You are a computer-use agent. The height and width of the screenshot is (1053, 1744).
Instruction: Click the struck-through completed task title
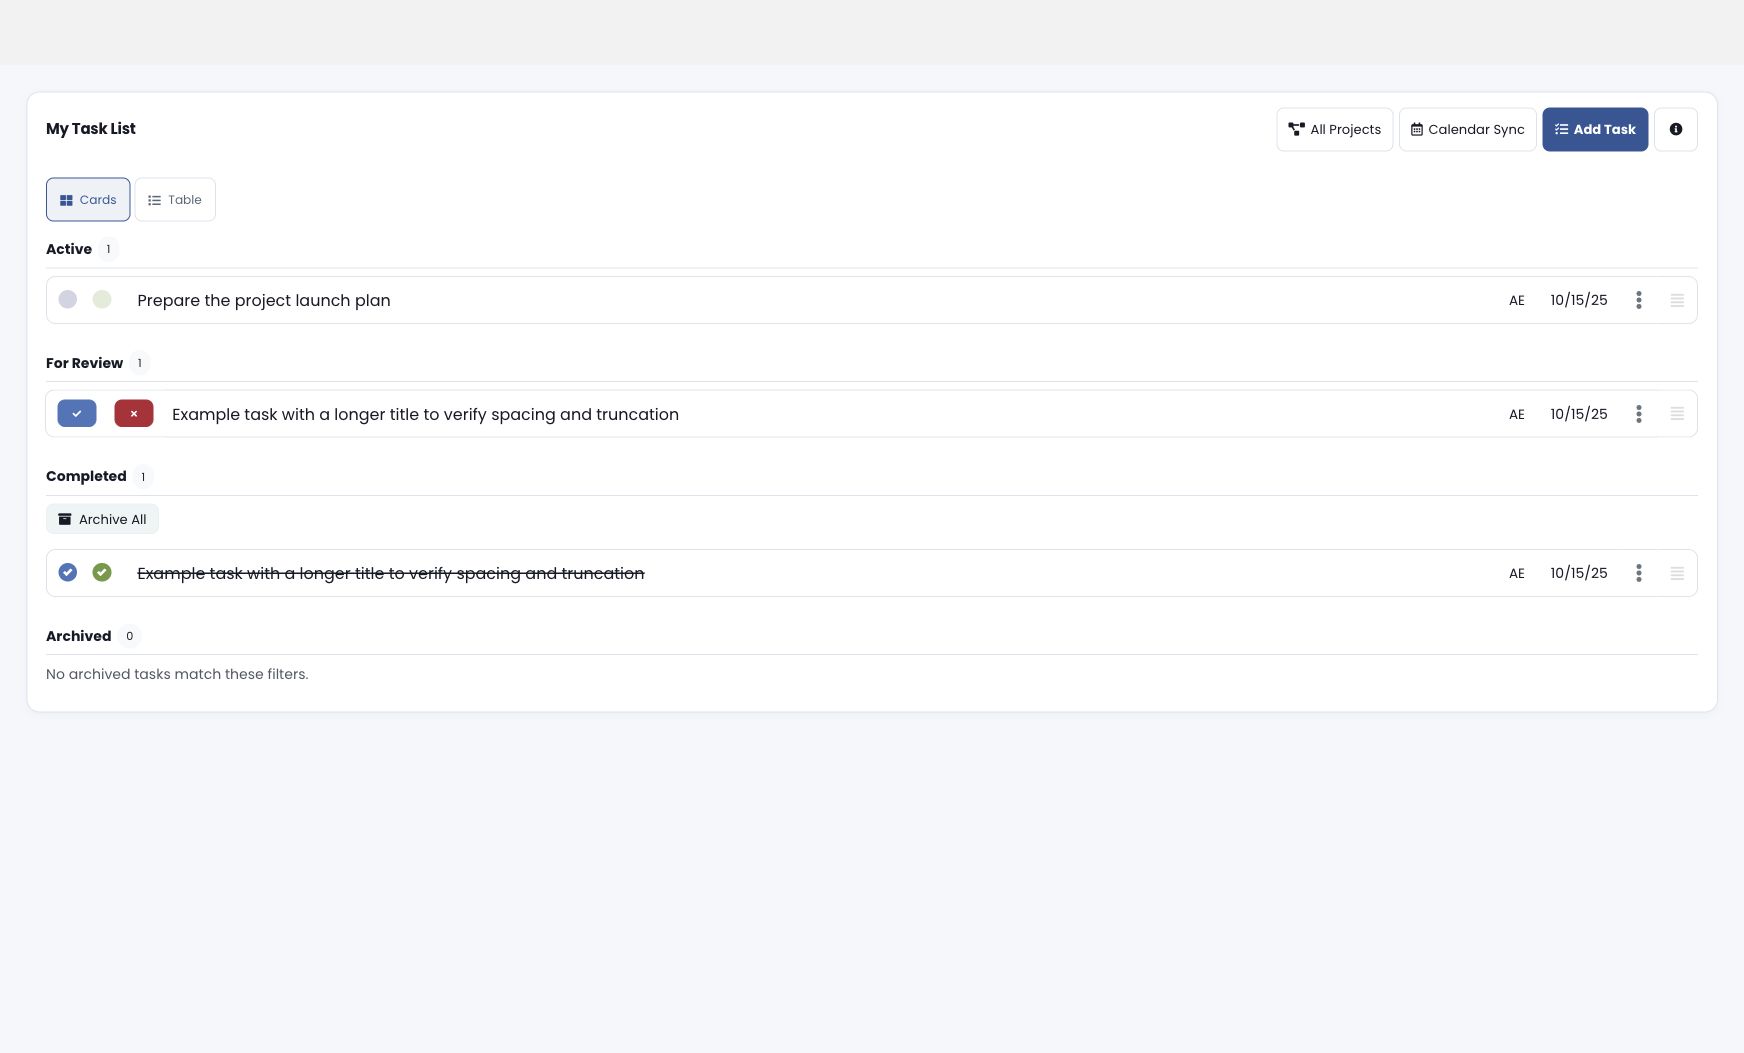click(391, 573)
